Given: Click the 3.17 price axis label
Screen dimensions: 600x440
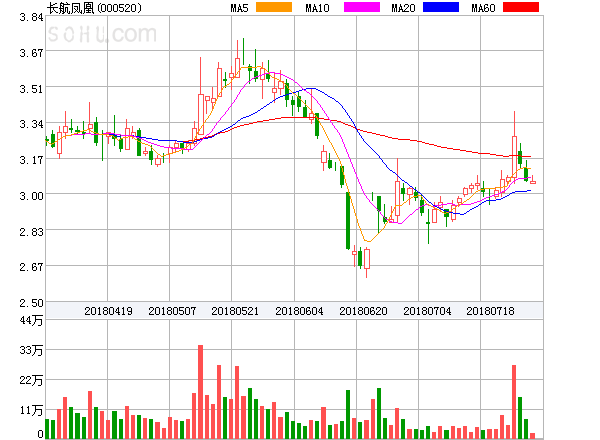Looking at the screenshot, I should 31,160.
